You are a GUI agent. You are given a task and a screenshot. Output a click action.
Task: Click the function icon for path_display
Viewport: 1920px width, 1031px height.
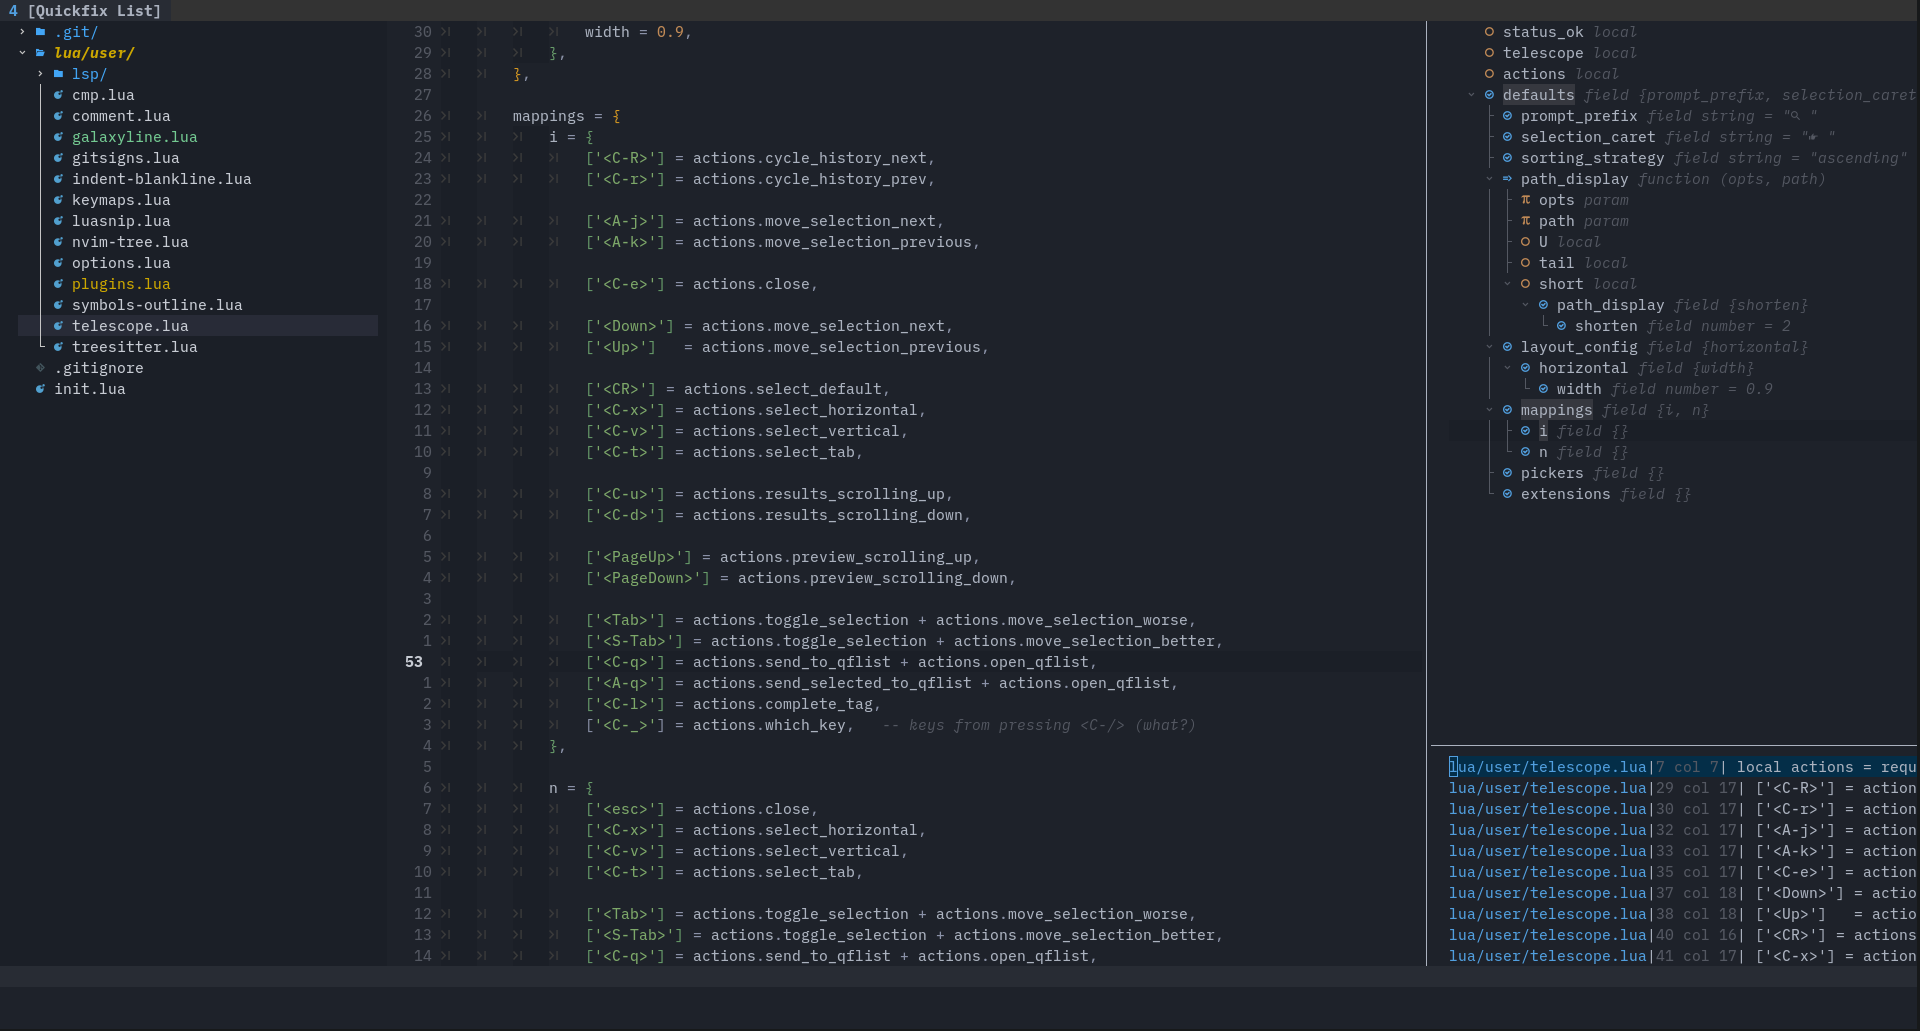pos(1507,179)
